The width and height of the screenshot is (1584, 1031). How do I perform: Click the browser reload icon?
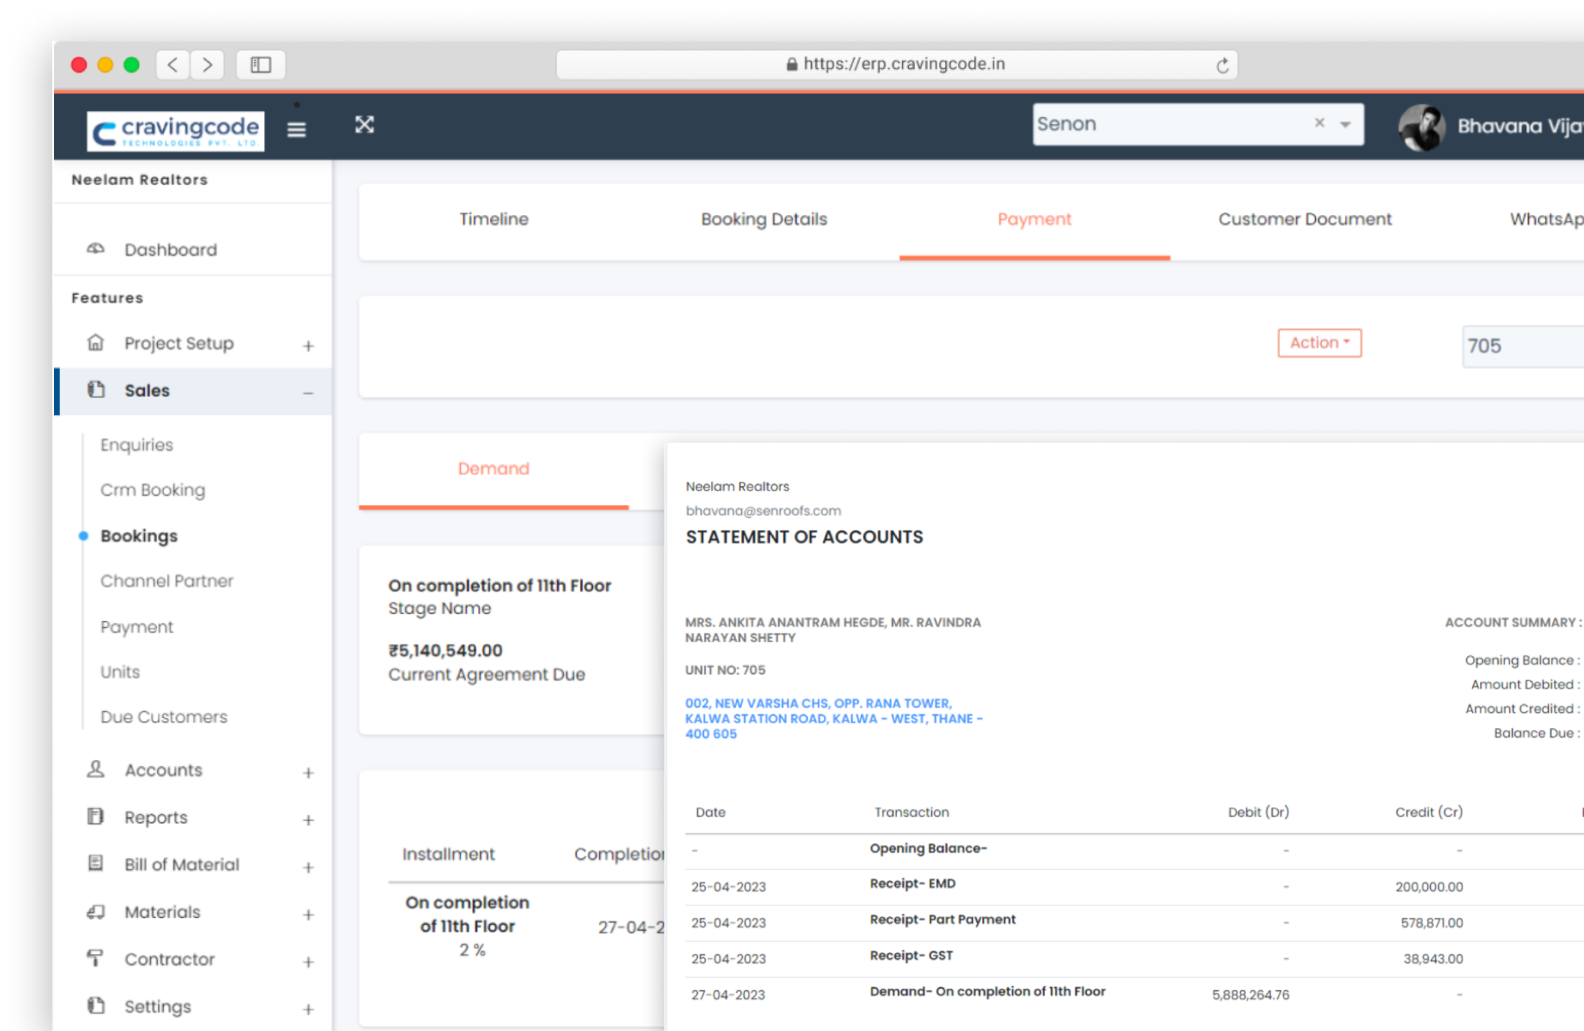pos(1221,65)
